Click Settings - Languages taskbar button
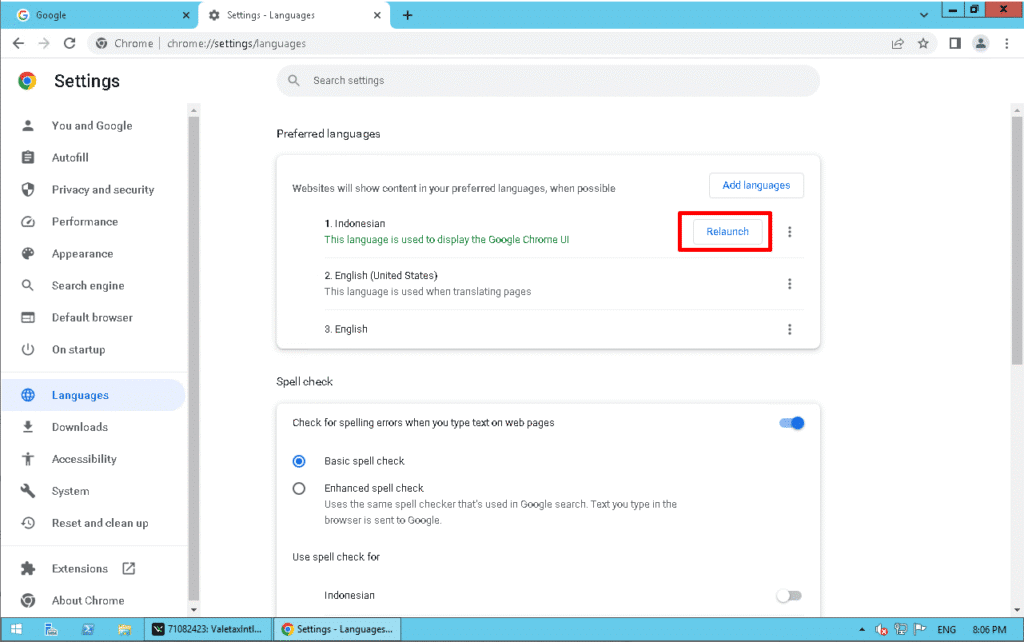 (338, 630)
